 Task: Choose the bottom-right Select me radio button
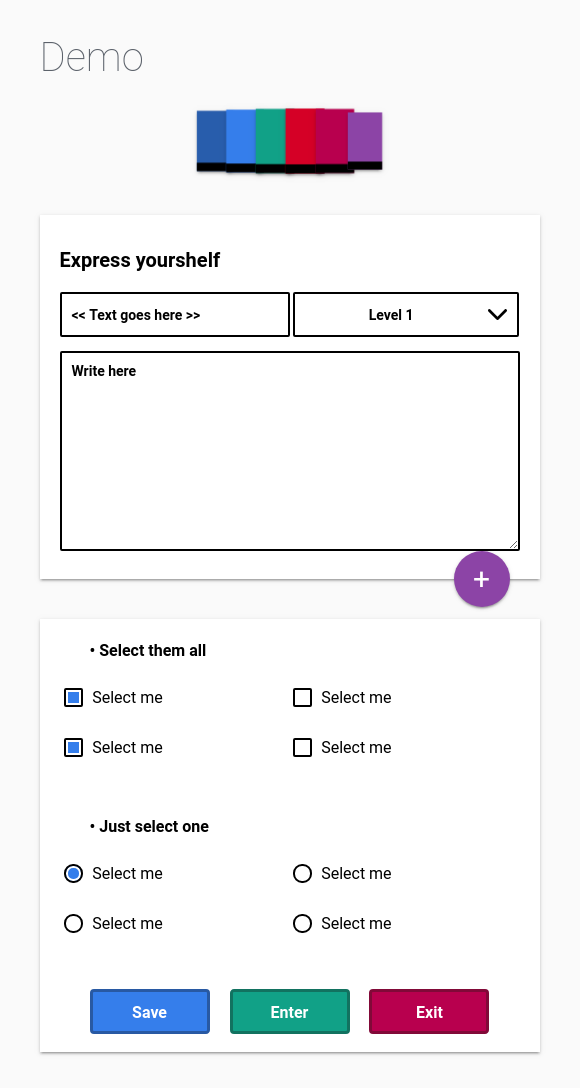[x=302, y=924]
